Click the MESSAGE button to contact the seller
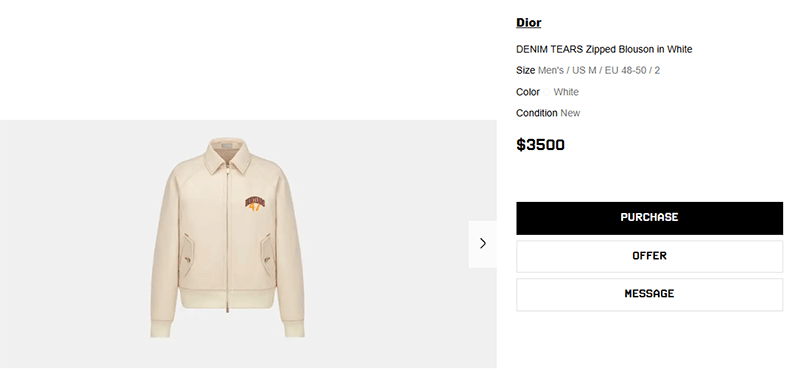The image size is (800, 380). pos(649,294)
